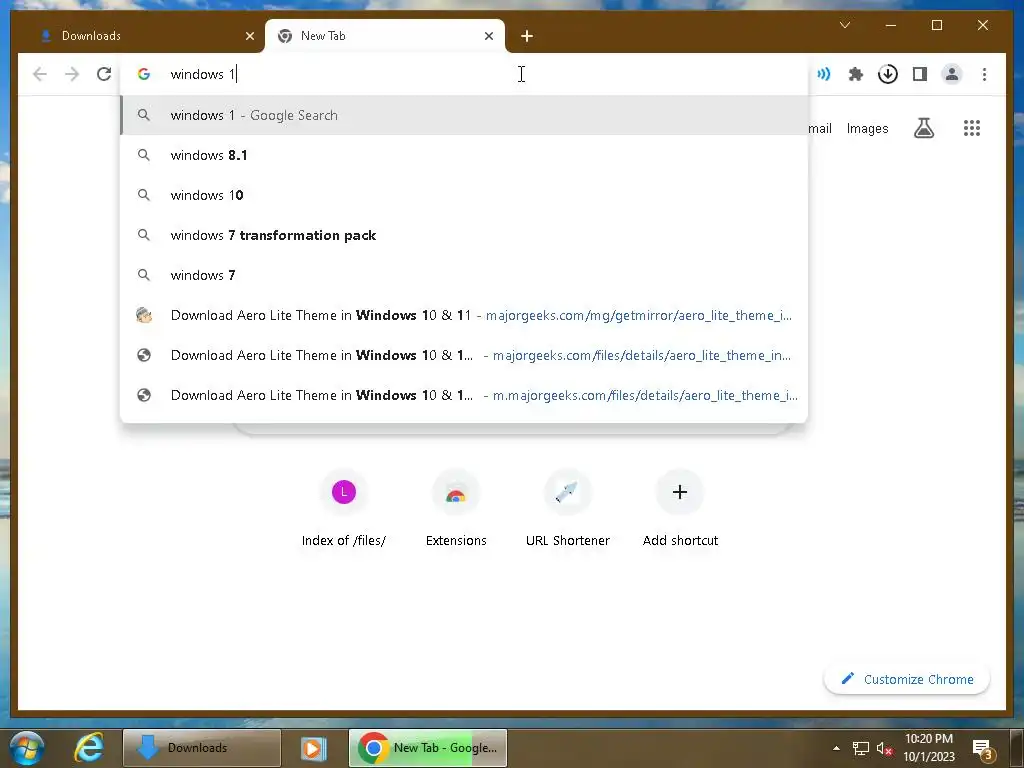Select the 'windows 1 - Google Search' suggestion
The width and height of the screenshot is (1024, 768).
click(x=464, y=115)
